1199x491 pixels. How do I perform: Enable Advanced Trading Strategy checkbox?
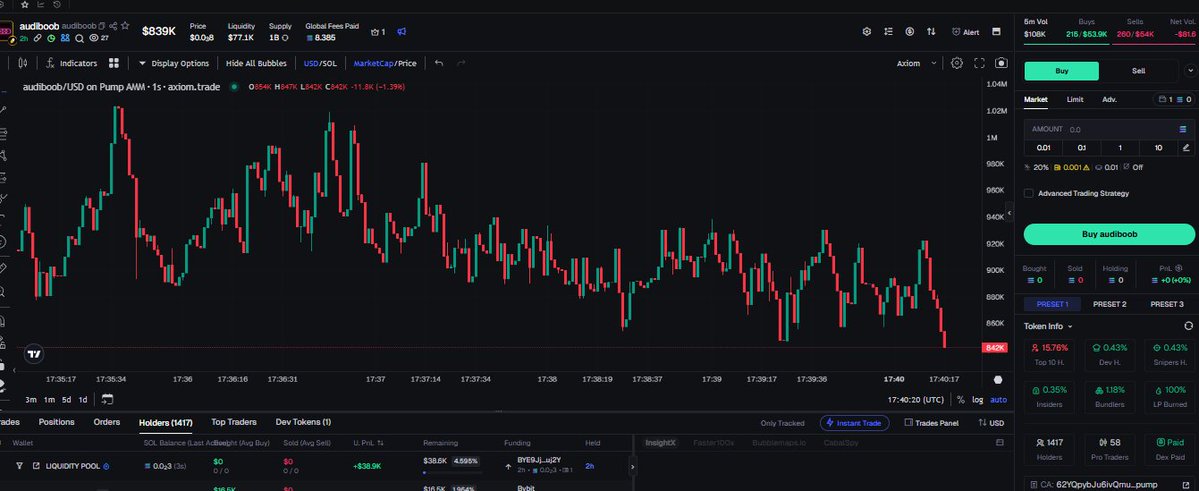coord(1028,193)
